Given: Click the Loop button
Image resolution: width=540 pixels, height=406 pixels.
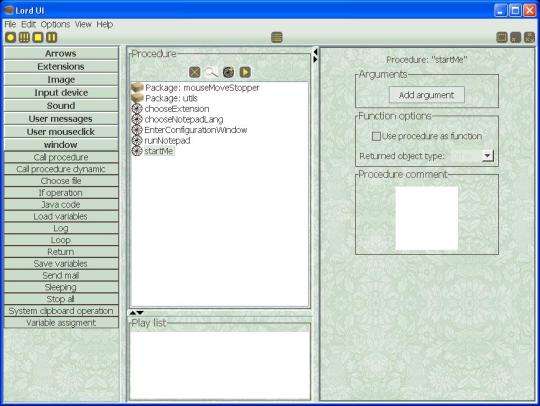Looking at the screenshot, I should (61, 240).
